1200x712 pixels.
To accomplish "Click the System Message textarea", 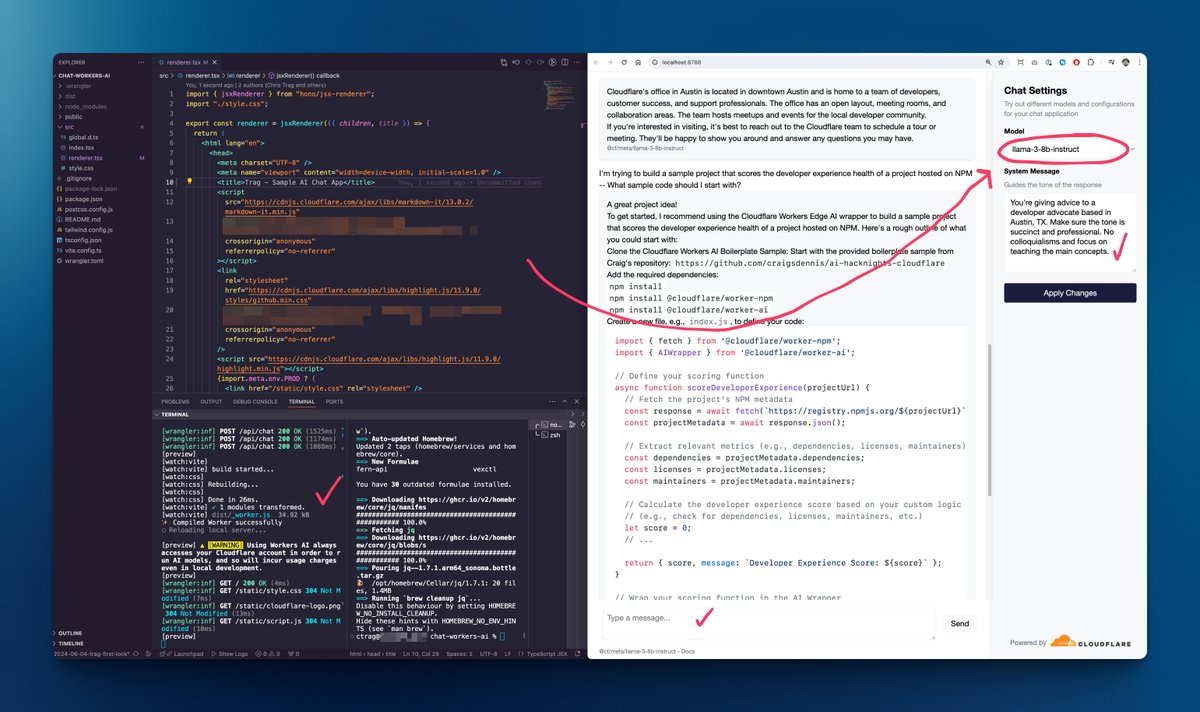I will pos(1070,234).
